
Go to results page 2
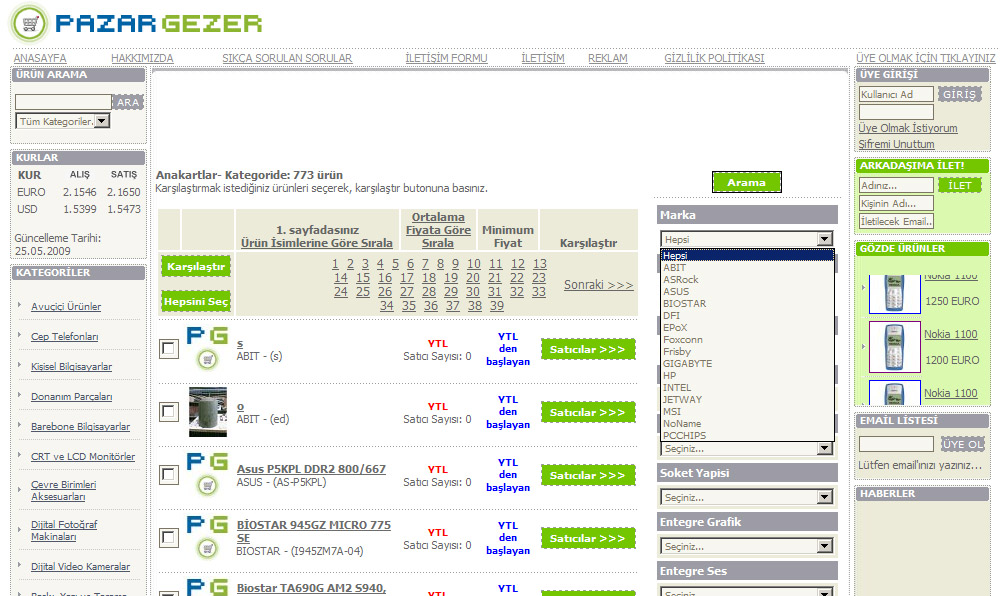(x=350, y=264)
